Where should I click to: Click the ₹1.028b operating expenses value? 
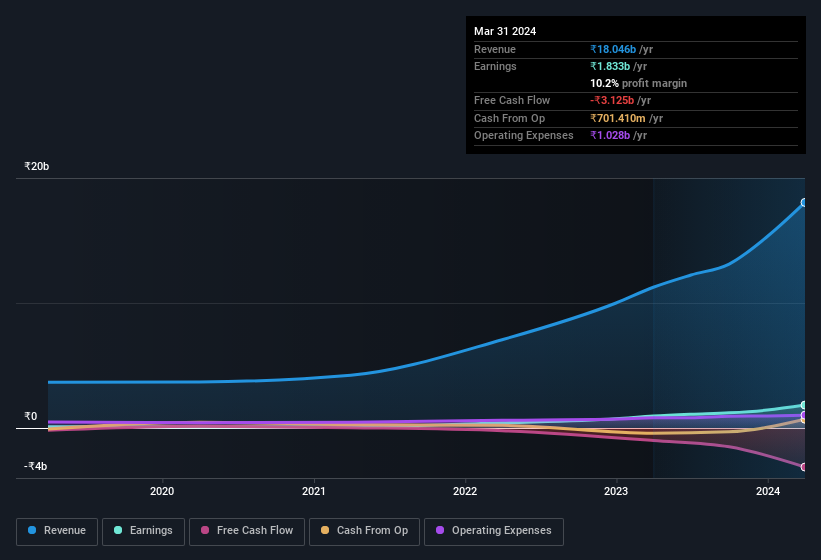(x=610, y=135)
